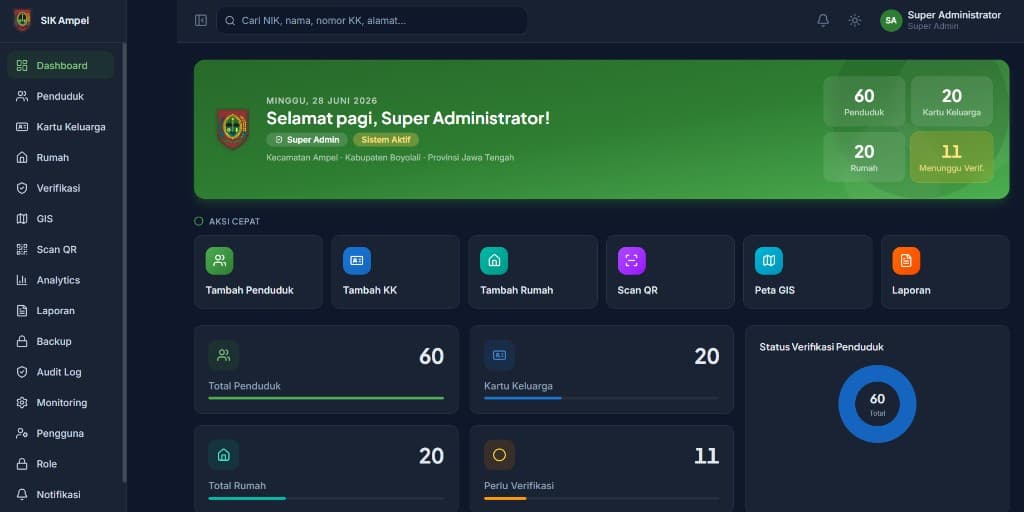Open the notifications bell in the header
This screenshot has height=512, width=1024.
click(x=823, y=20)
